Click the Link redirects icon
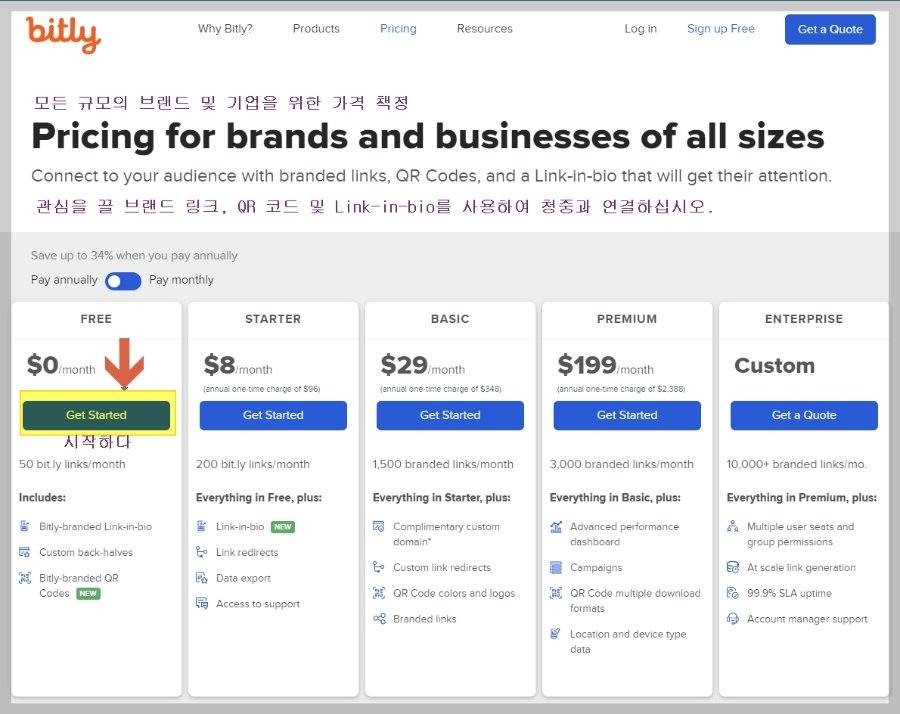 pos(201,552)
